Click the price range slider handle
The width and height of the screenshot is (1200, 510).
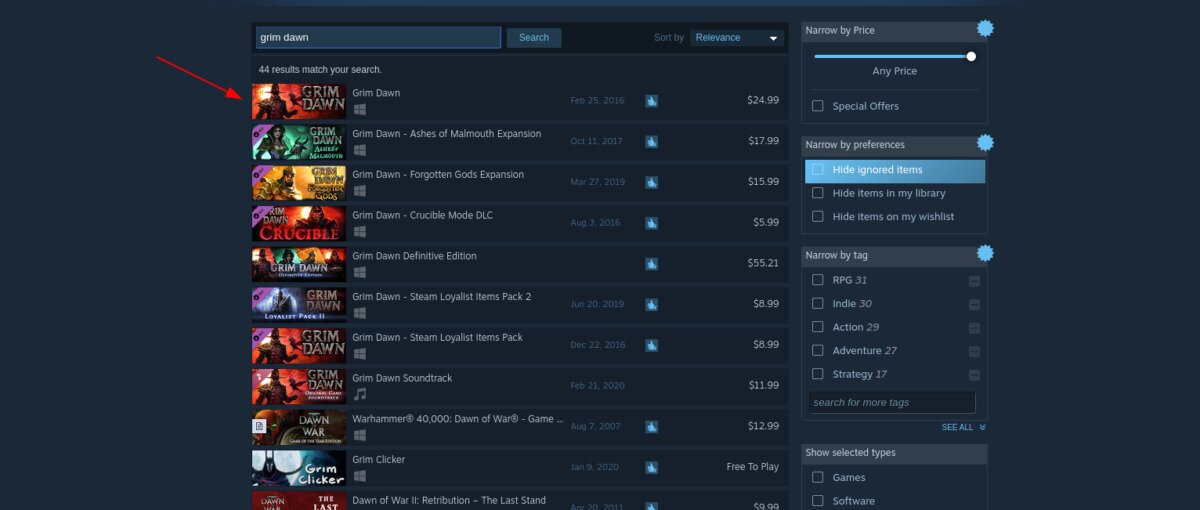971,56
